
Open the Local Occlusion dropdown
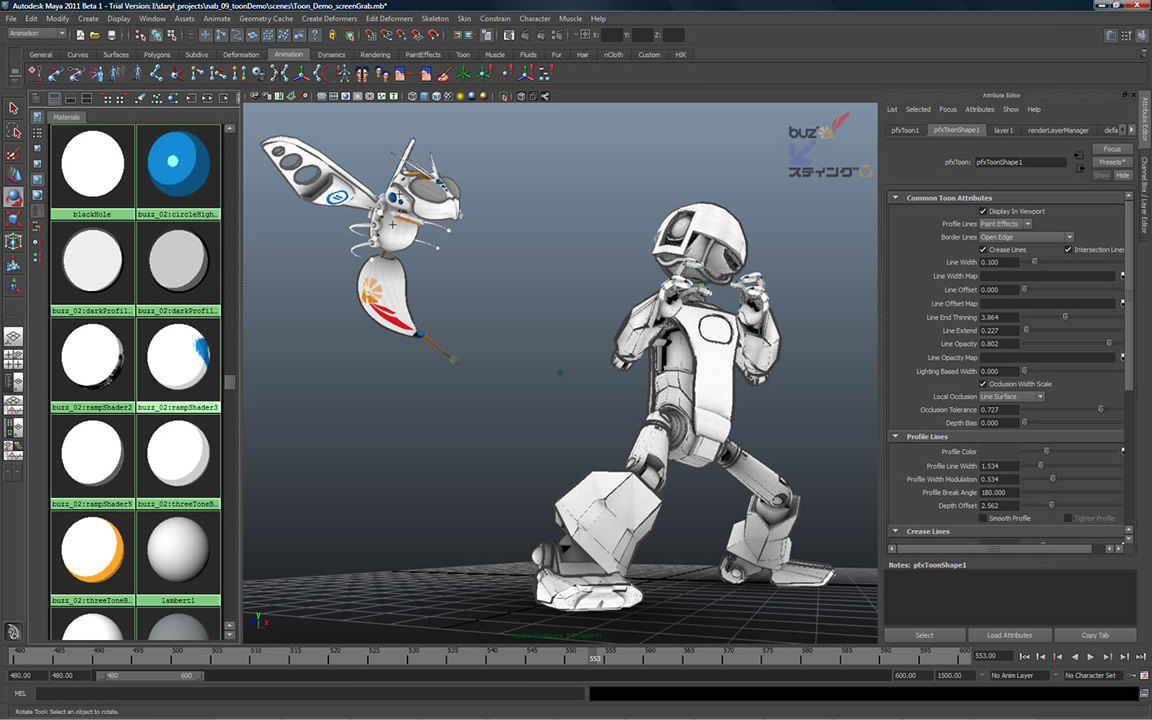(x=1011, y=396)
